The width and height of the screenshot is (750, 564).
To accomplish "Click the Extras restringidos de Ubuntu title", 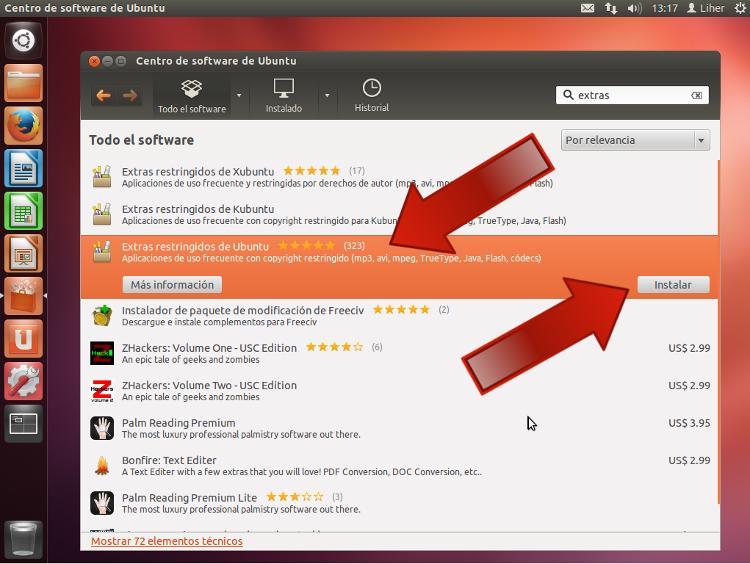I will point(195,246).
